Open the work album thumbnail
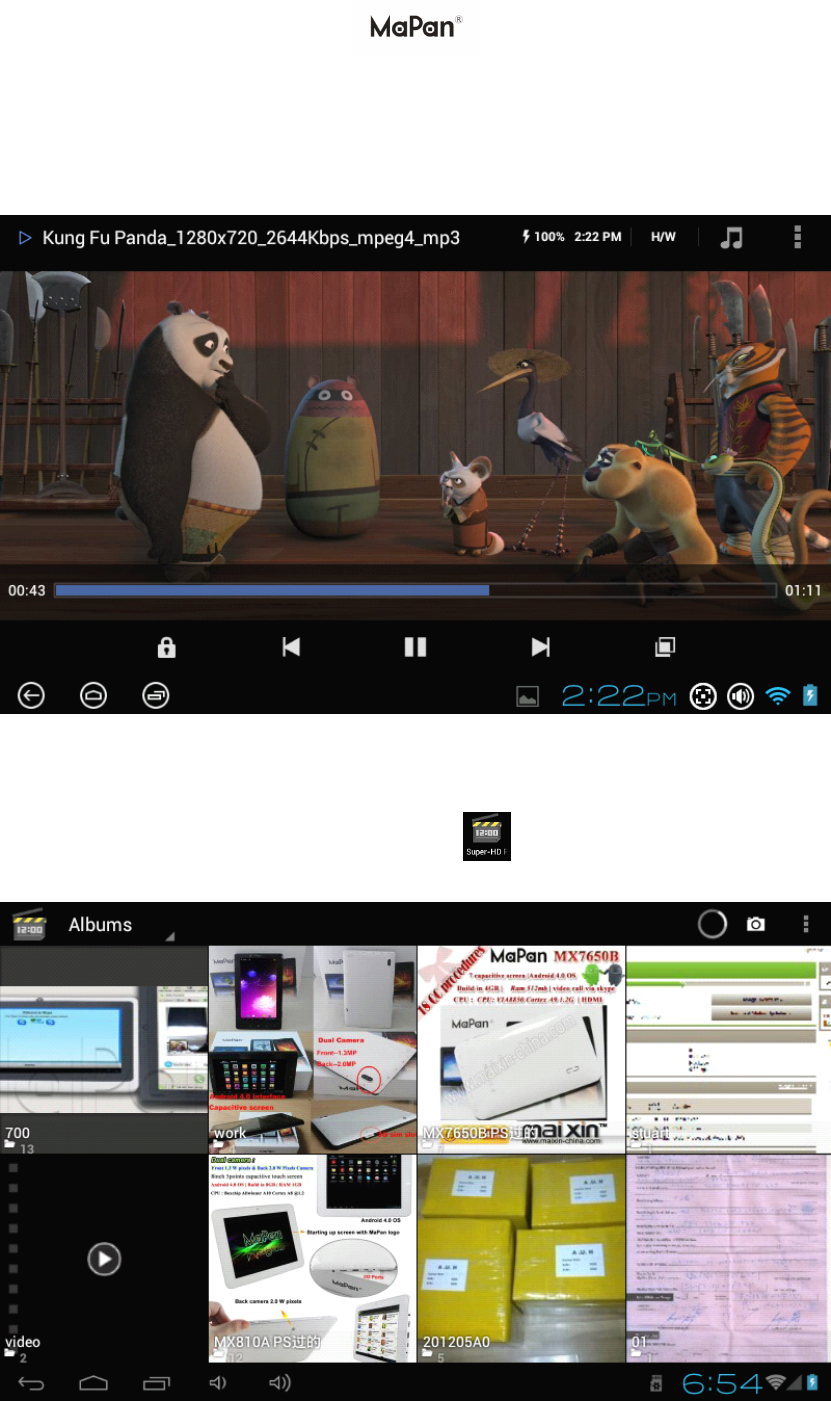This screenshot has width=831, height=1401. click(x=312, y=1049)
